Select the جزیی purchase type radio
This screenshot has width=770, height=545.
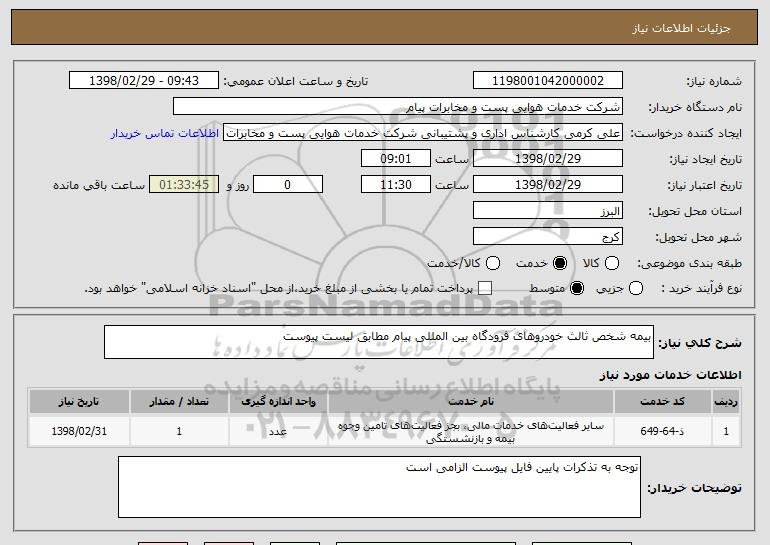click(635, 288)
